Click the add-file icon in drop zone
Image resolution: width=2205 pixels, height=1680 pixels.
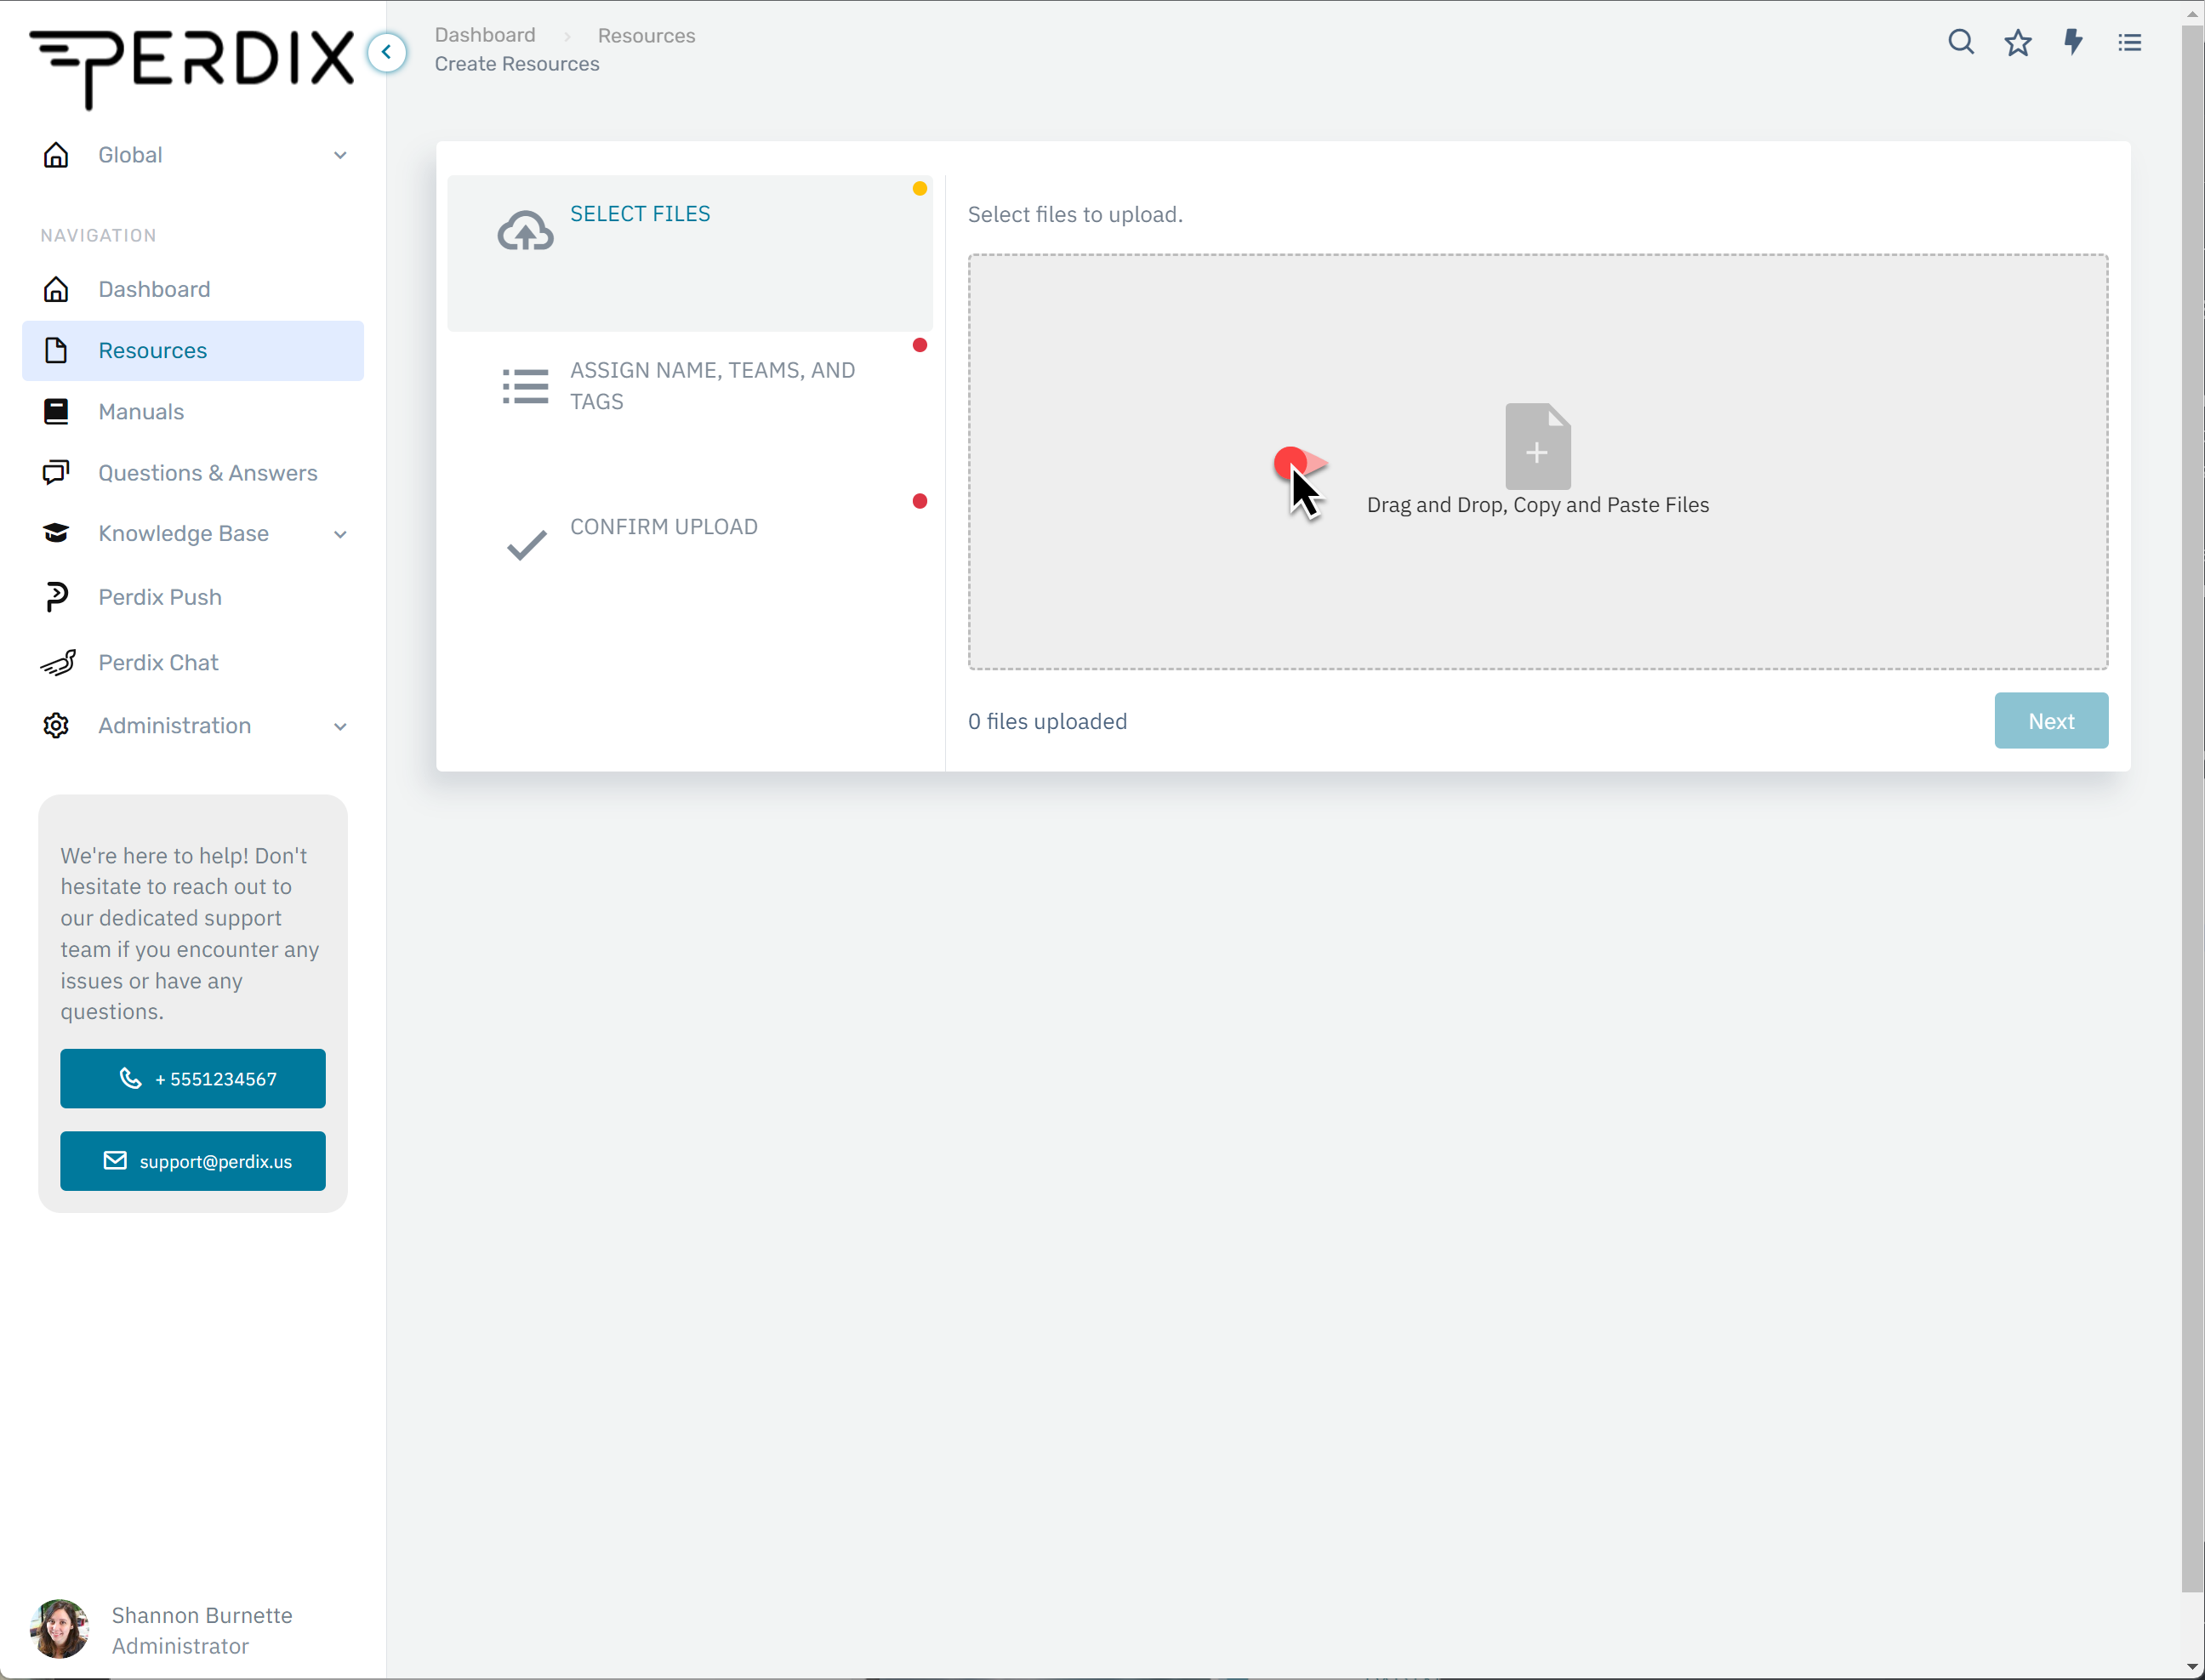tap(1537, 446)
